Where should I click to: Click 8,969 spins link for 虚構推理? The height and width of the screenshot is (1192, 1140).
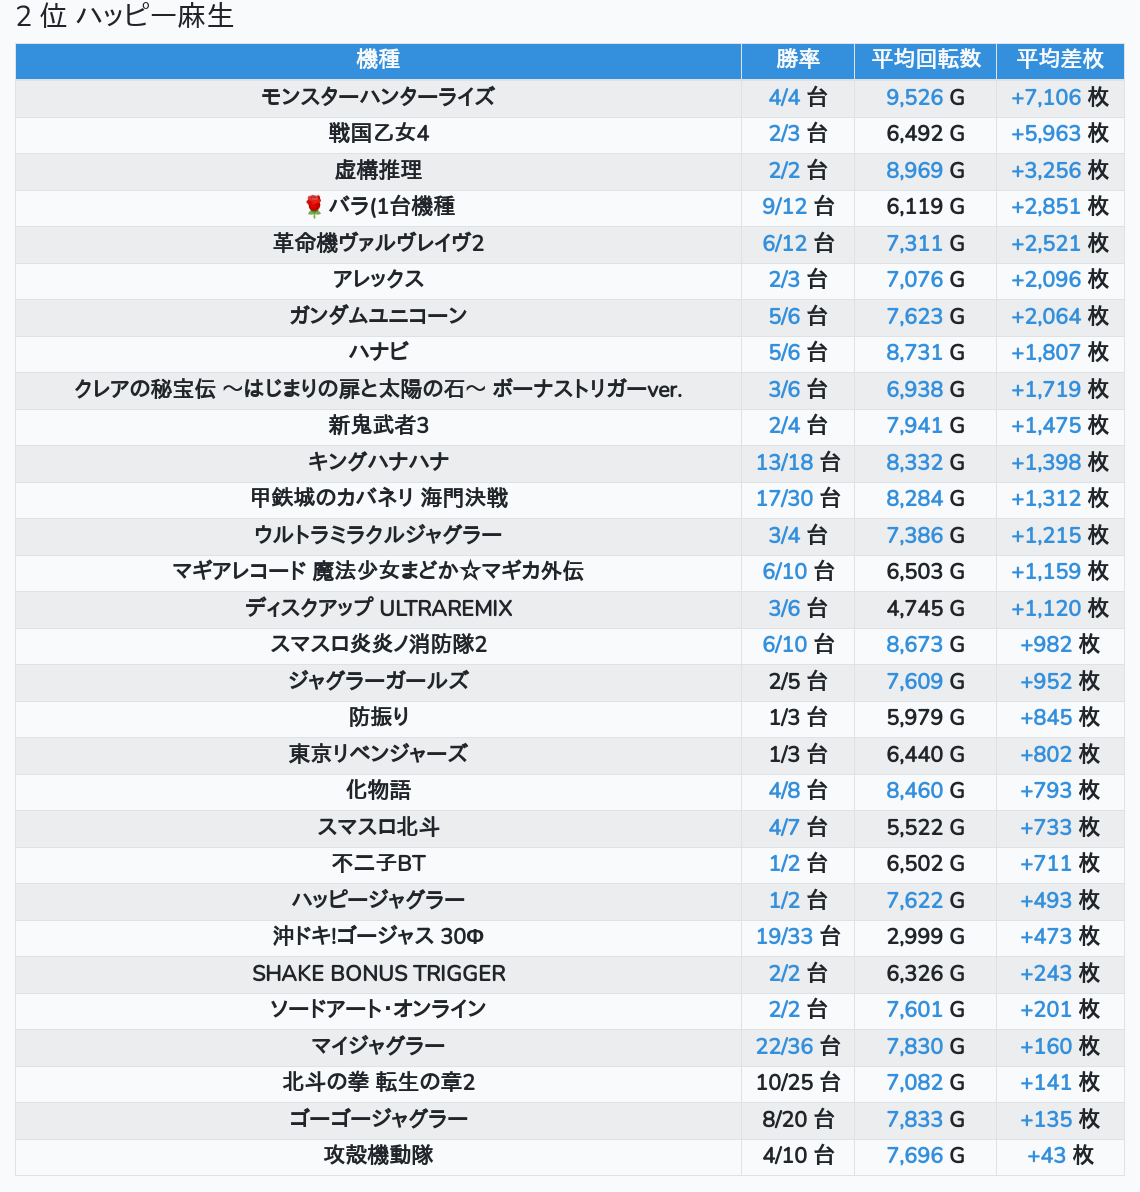tap(914, 170)
